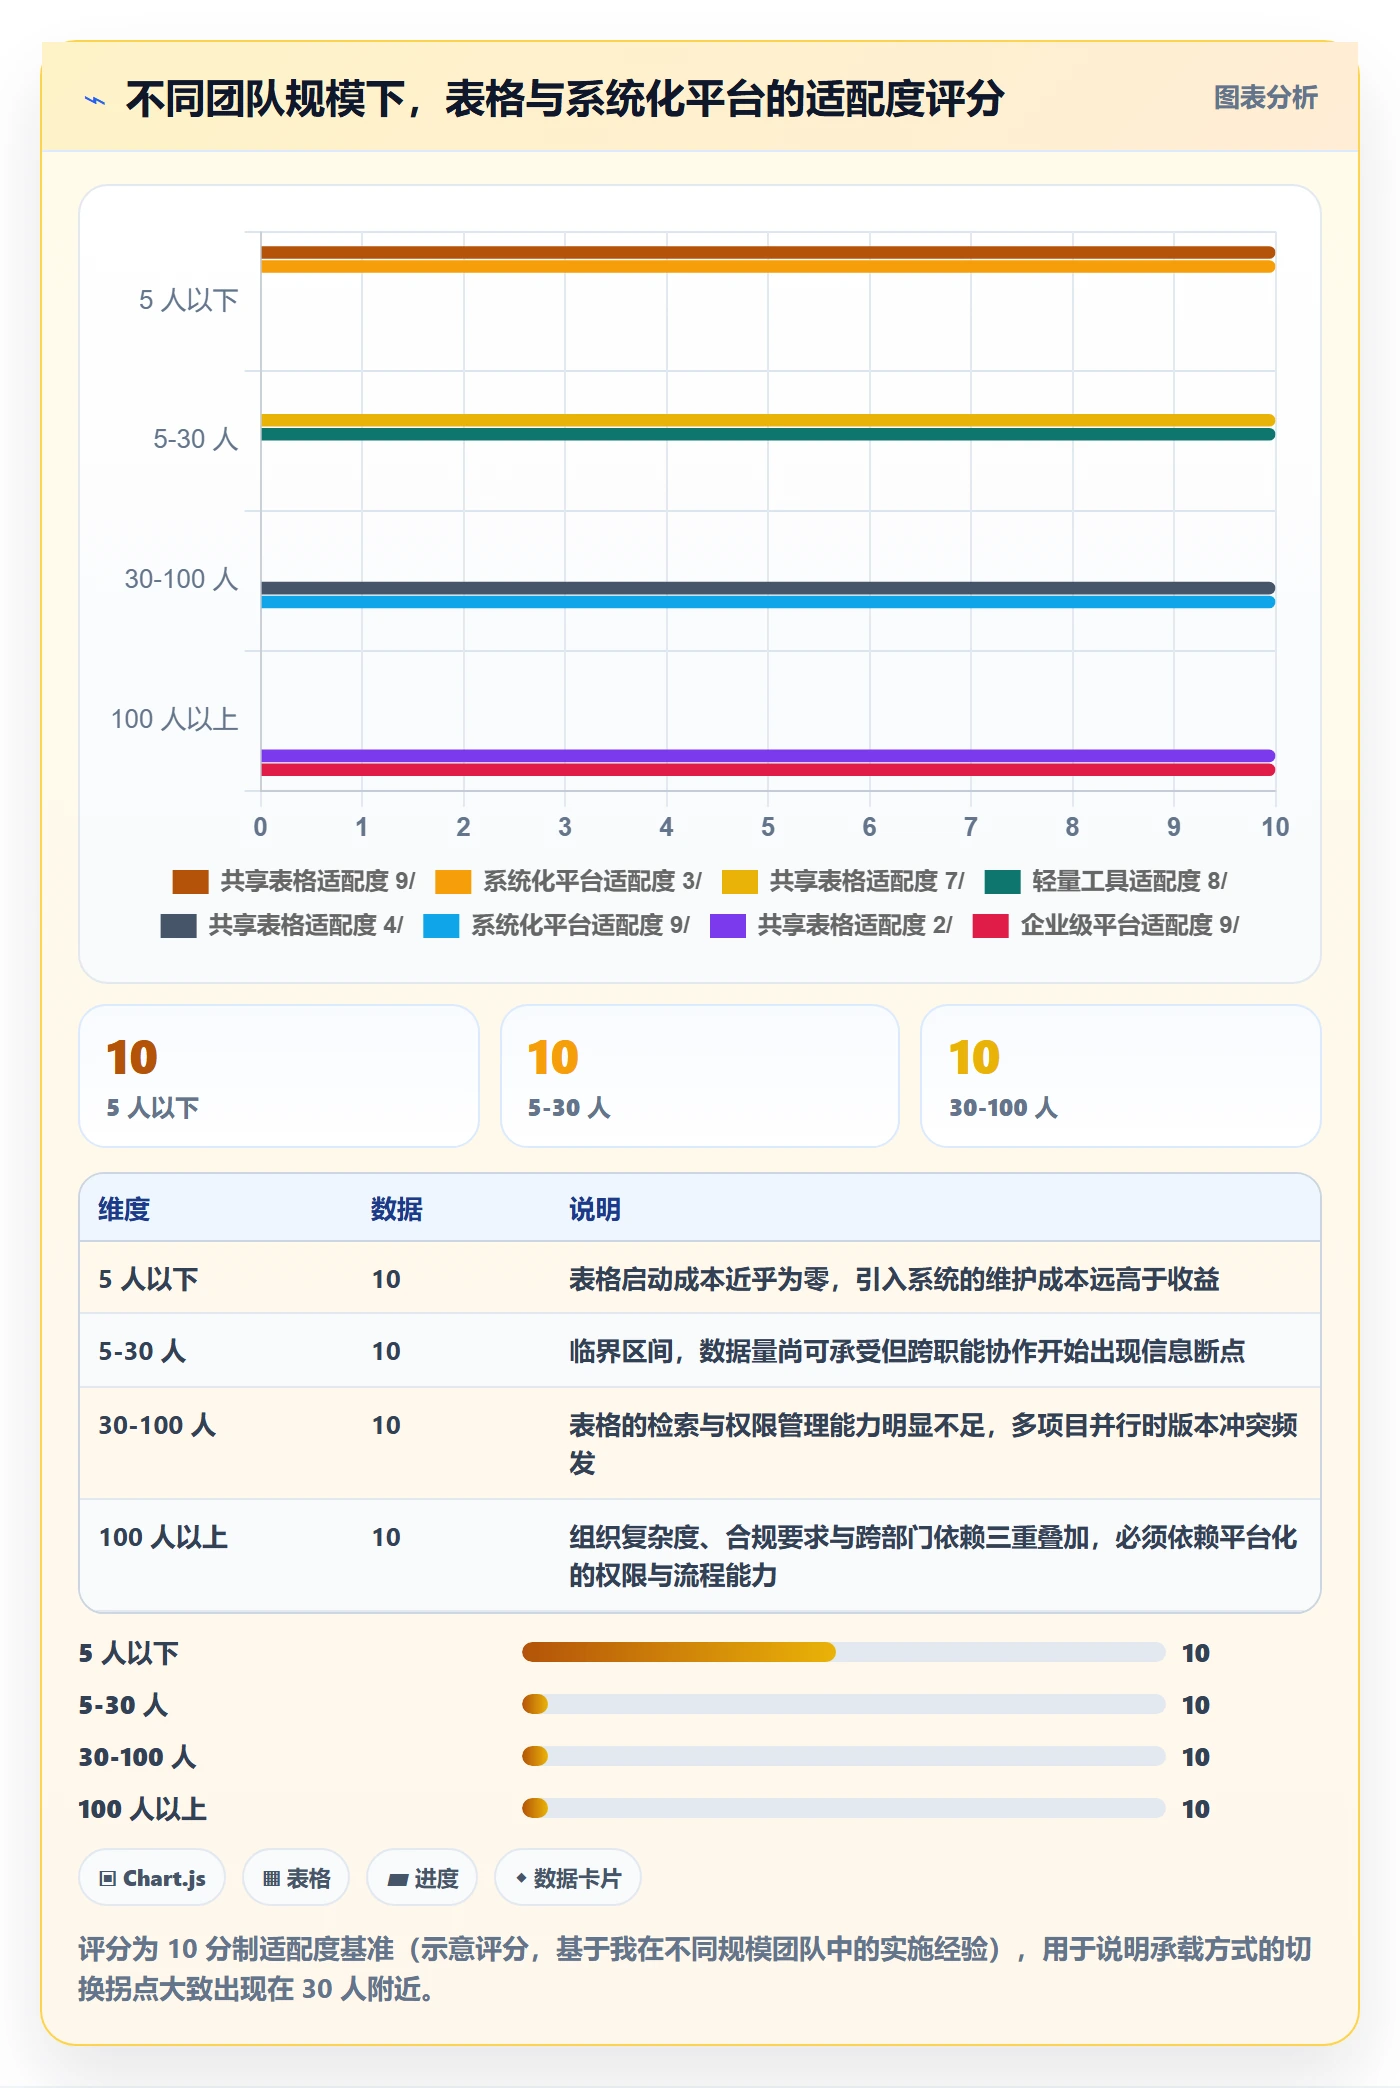Click the light blue chart bar
Screen dimensions: 1400x2088
(x=768, y=602)
